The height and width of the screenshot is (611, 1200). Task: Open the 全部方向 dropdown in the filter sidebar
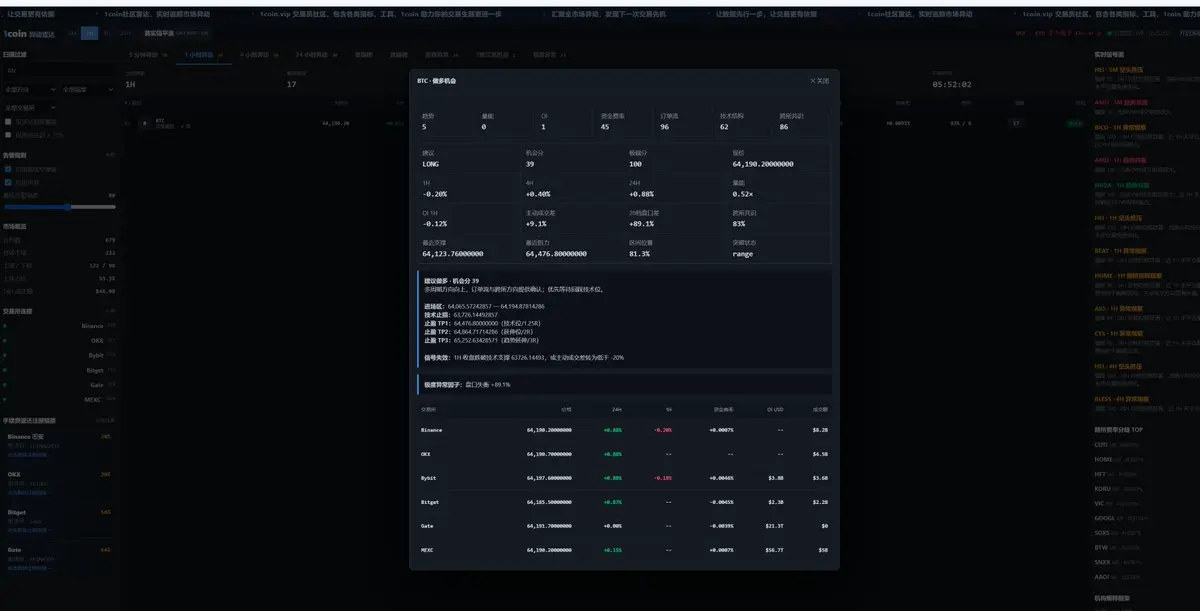[x=31, y=89]
